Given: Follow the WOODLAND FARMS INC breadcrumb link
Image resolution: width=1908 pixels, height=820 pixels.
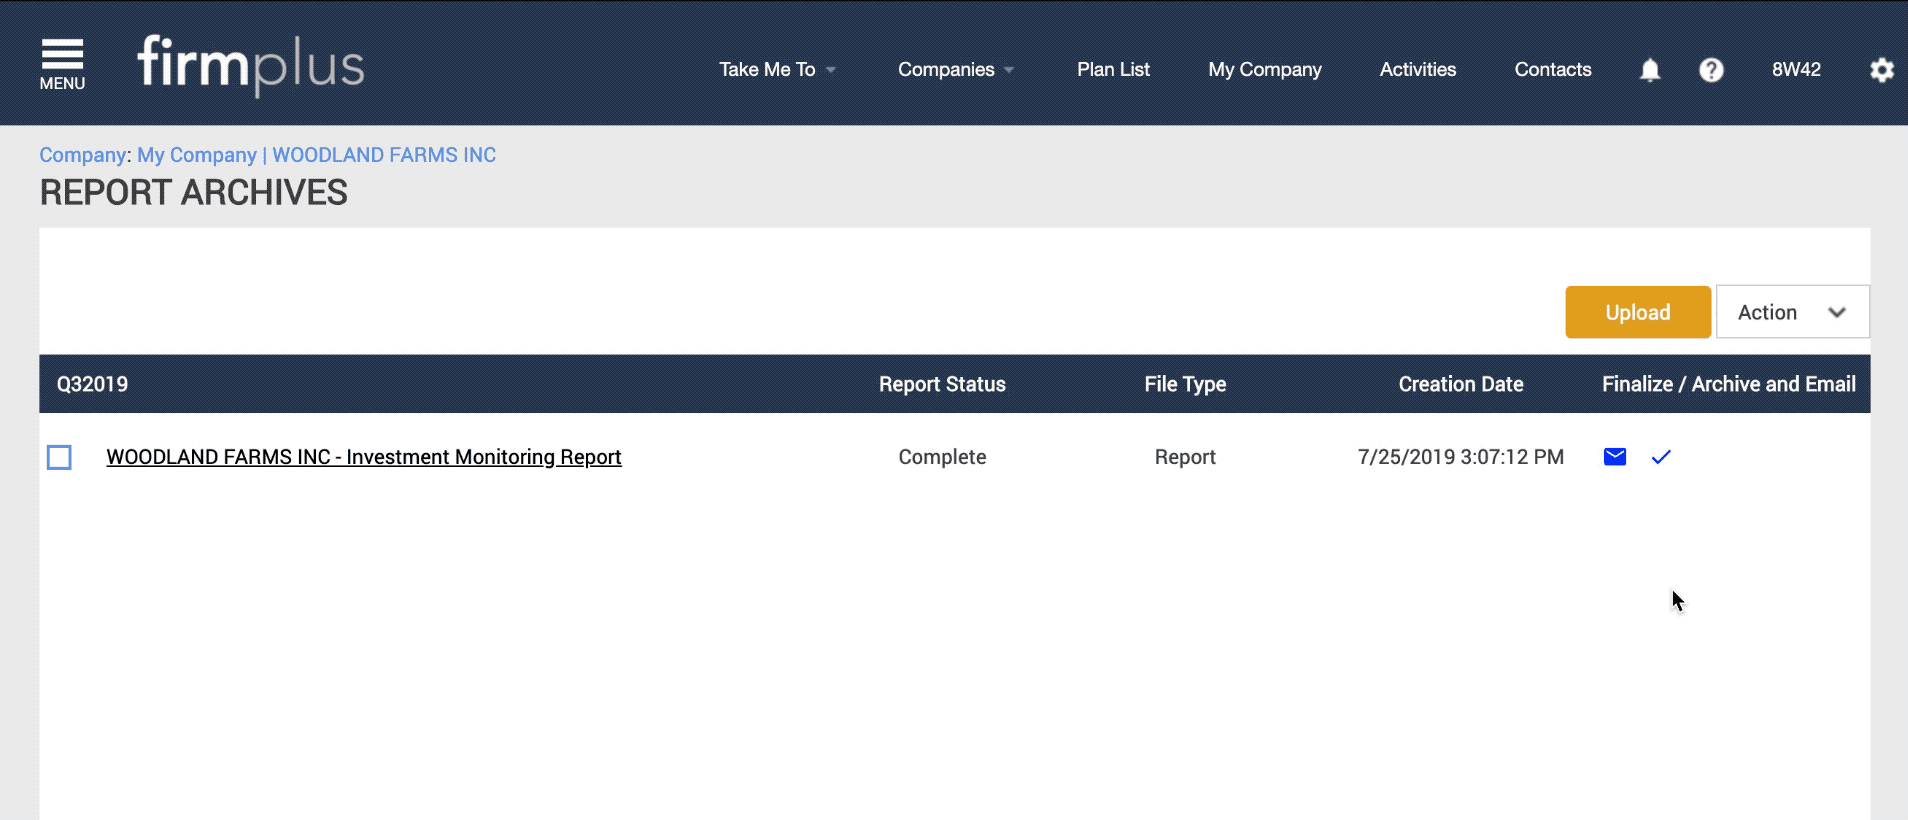Looking at the screenshot, I should pyautogui.click(x=384, y=155).
